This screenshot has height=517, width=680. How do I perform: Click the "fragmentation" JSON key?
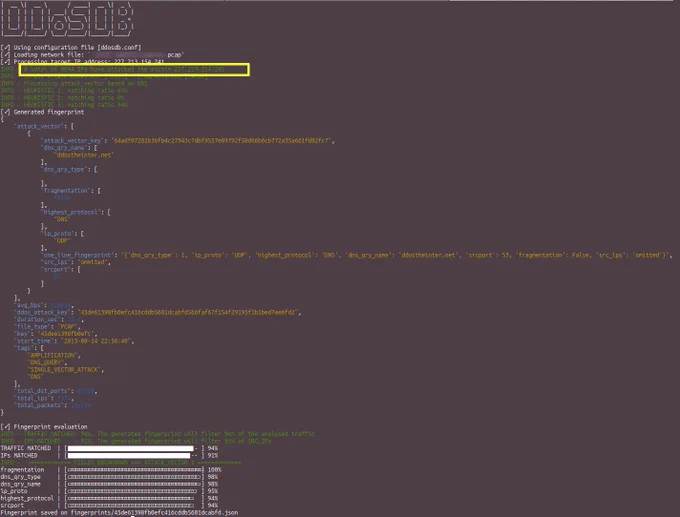[66, 190]
